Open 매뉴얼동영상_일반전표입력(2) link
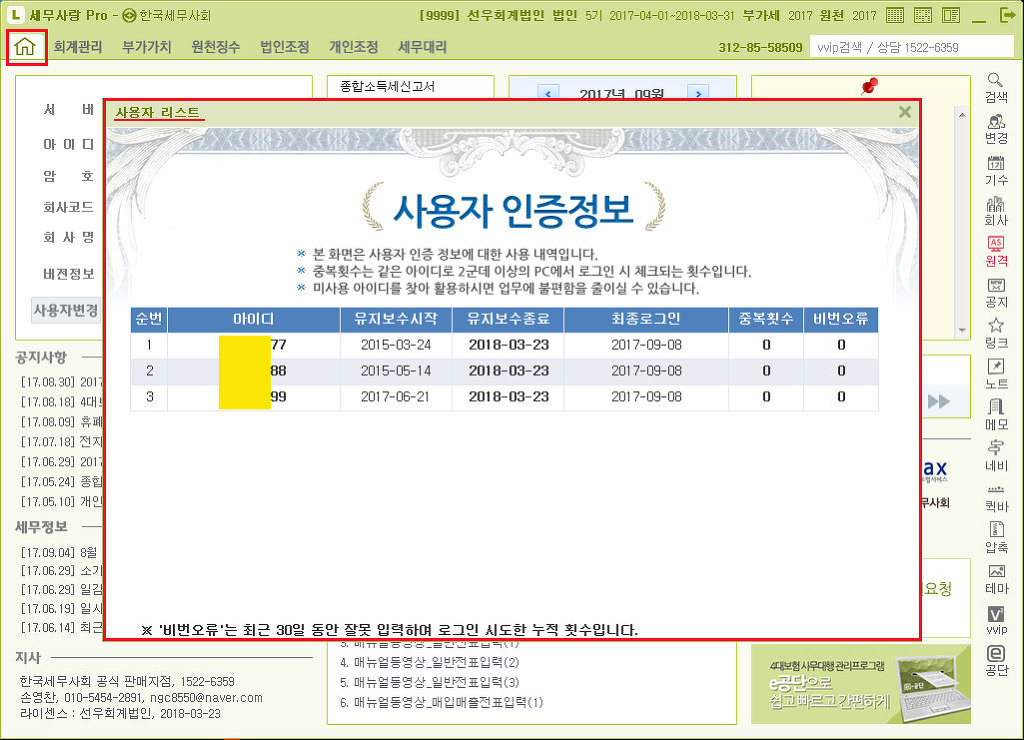Viewport: 1024px width, 740px height. [430, 662]
